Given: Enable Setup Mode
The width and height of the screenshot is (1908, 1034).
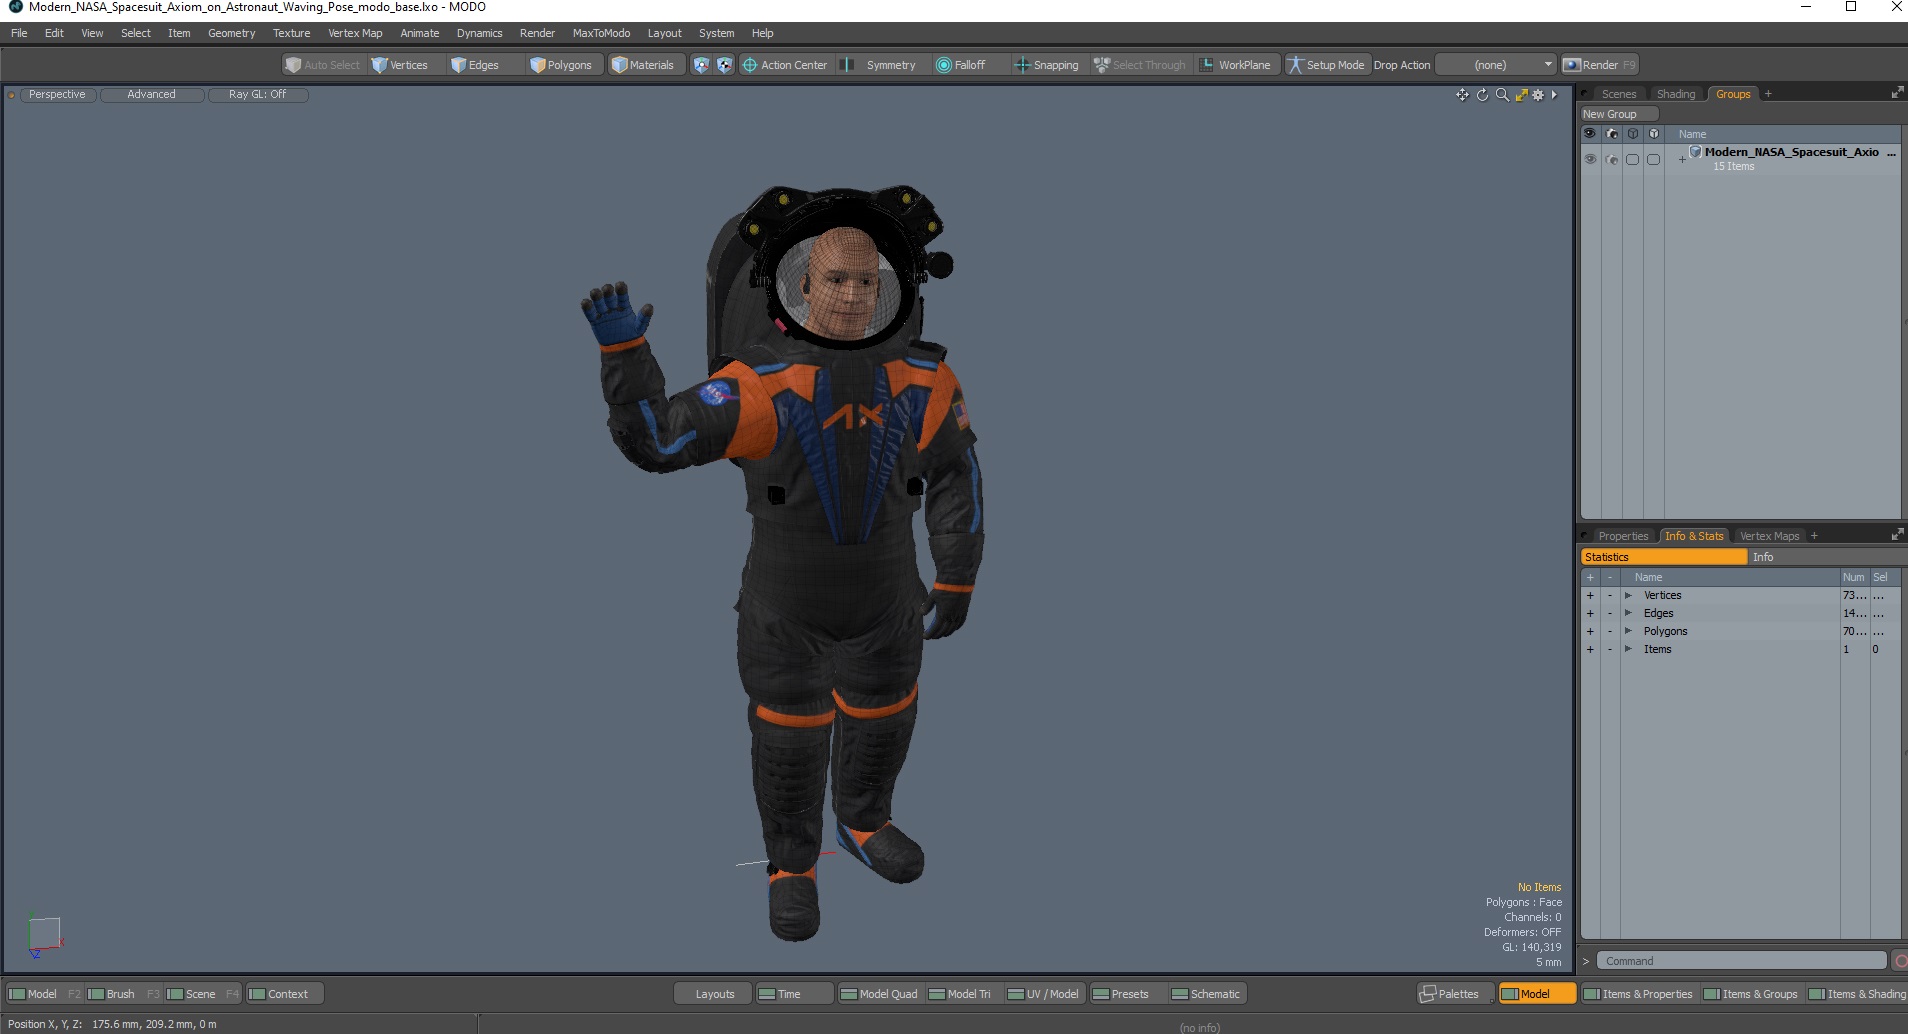Looking at the screenshot, I should click(1326, 65).
